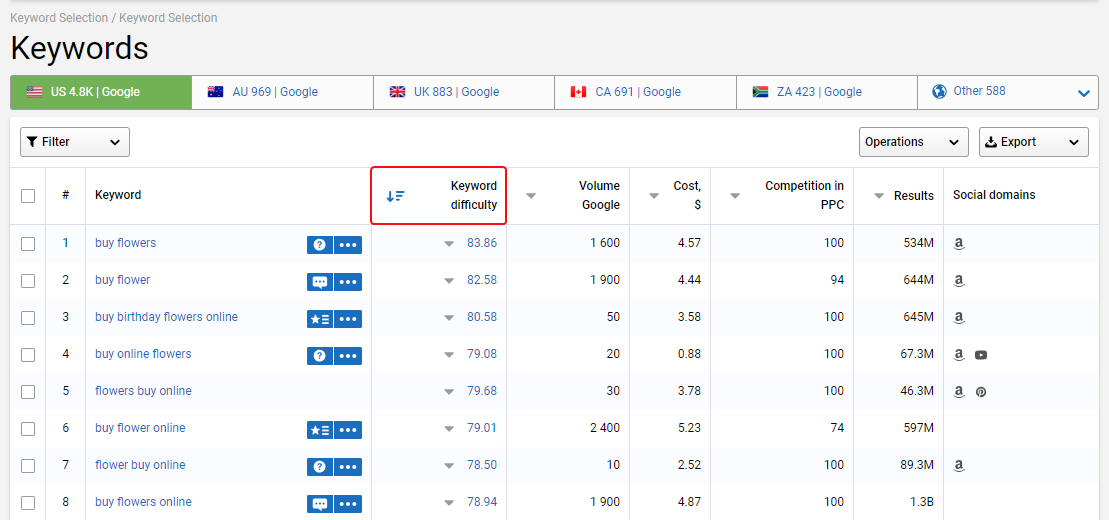
Task: Open the three-dots menu for buy flowers
Action: click(x=348, y=245)
